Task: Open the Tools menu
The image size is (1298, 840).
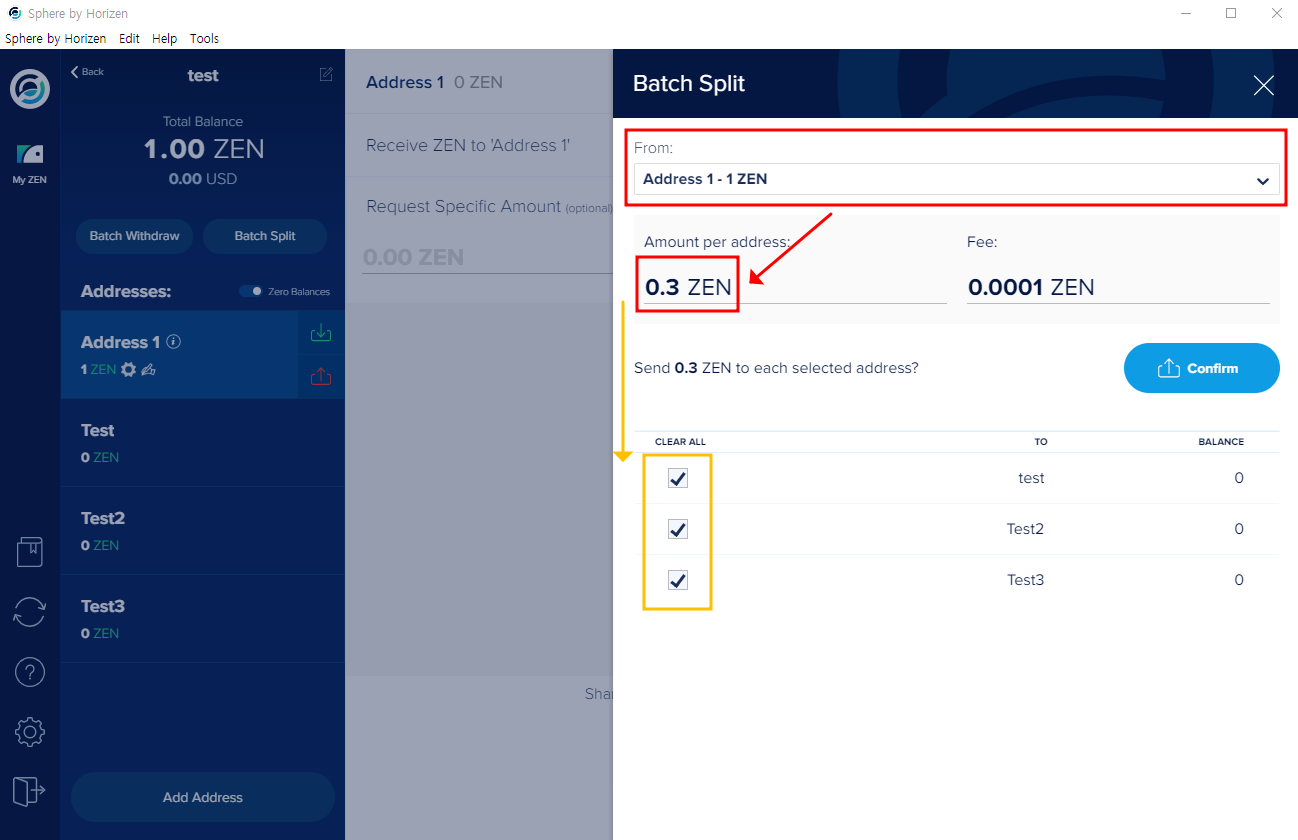Action: click(x=204, y=38)
